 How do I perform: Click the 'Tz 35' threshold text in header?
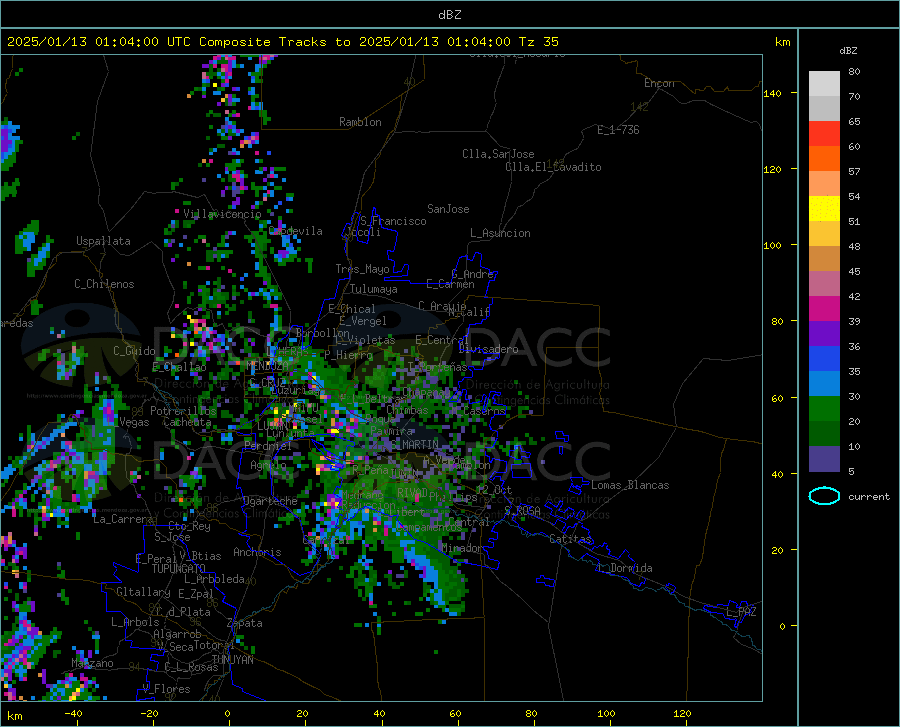tap(538, 42)
